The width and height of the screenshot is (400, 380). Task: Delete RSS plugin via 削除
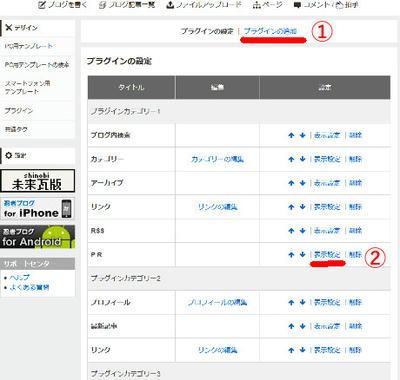click(355, 231)
